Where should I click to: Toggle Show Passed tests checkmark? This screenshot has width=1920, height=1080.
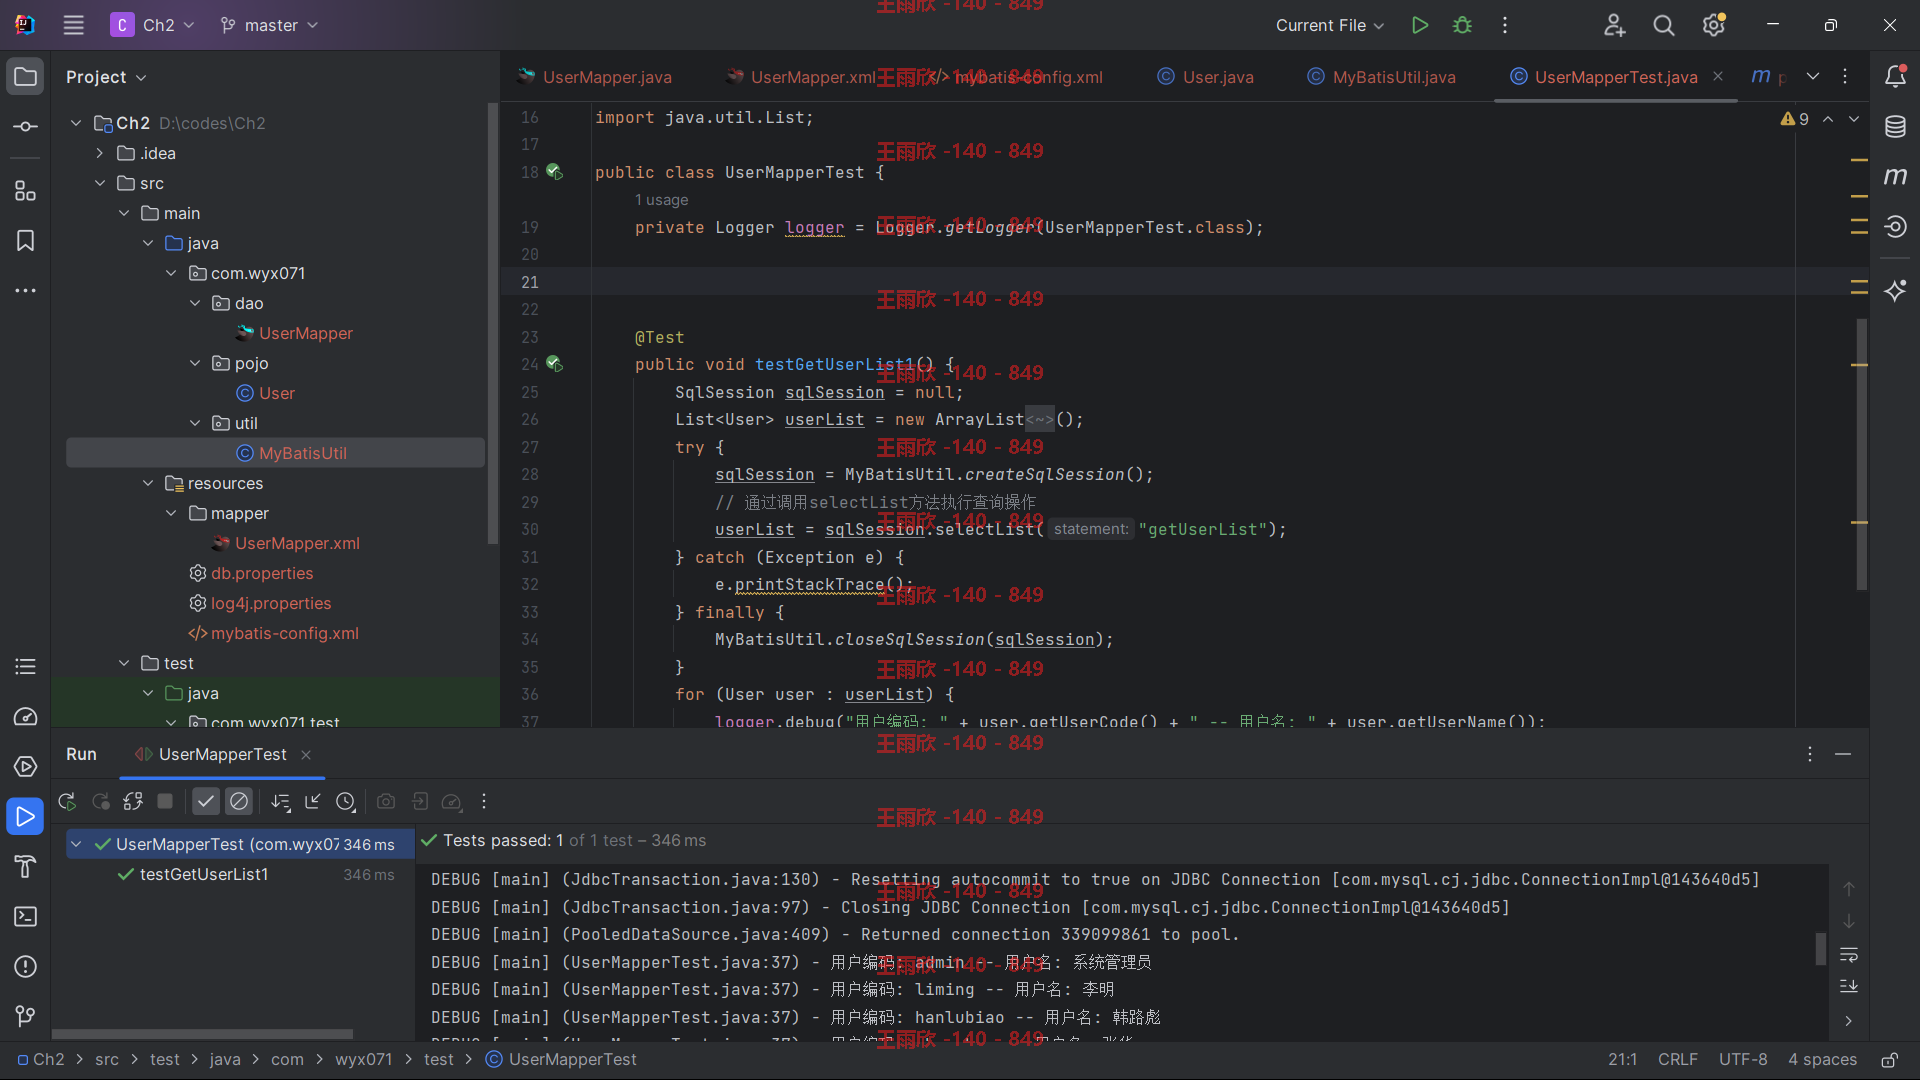206,801
